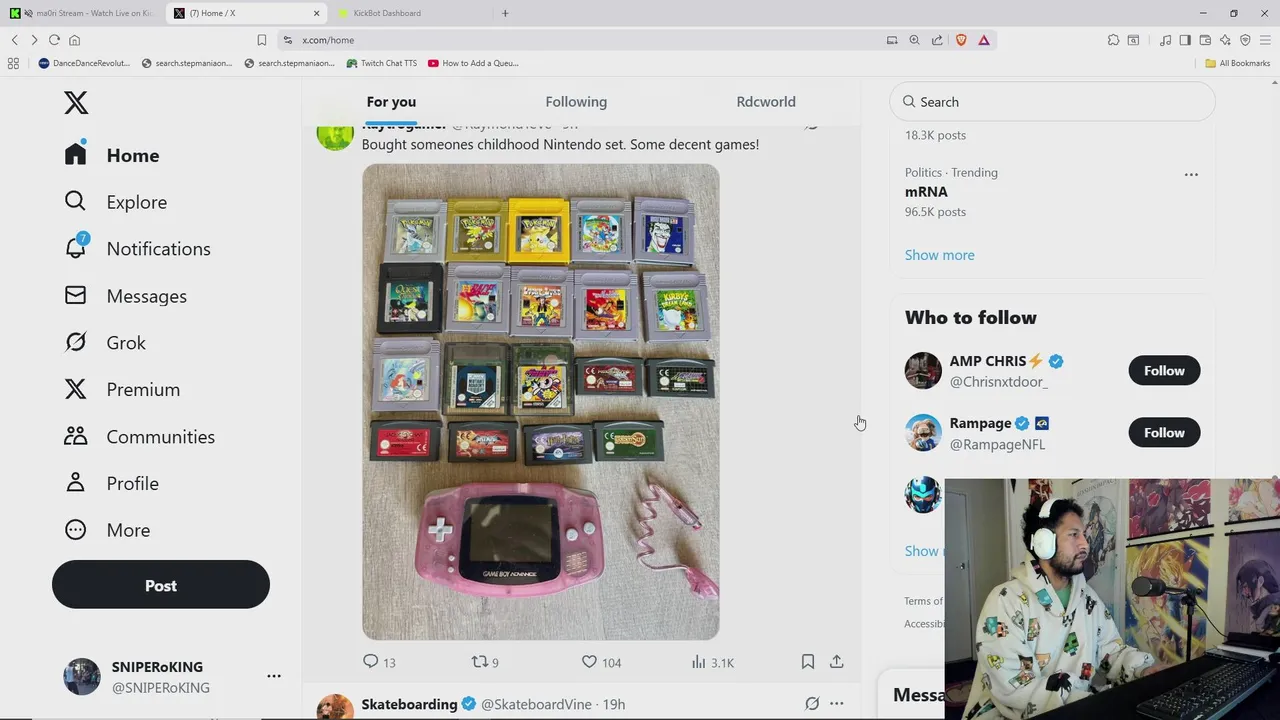Open the Game Boy games photo
Image resolution: width=1280 pixels, height=720 pixels.
540,402
